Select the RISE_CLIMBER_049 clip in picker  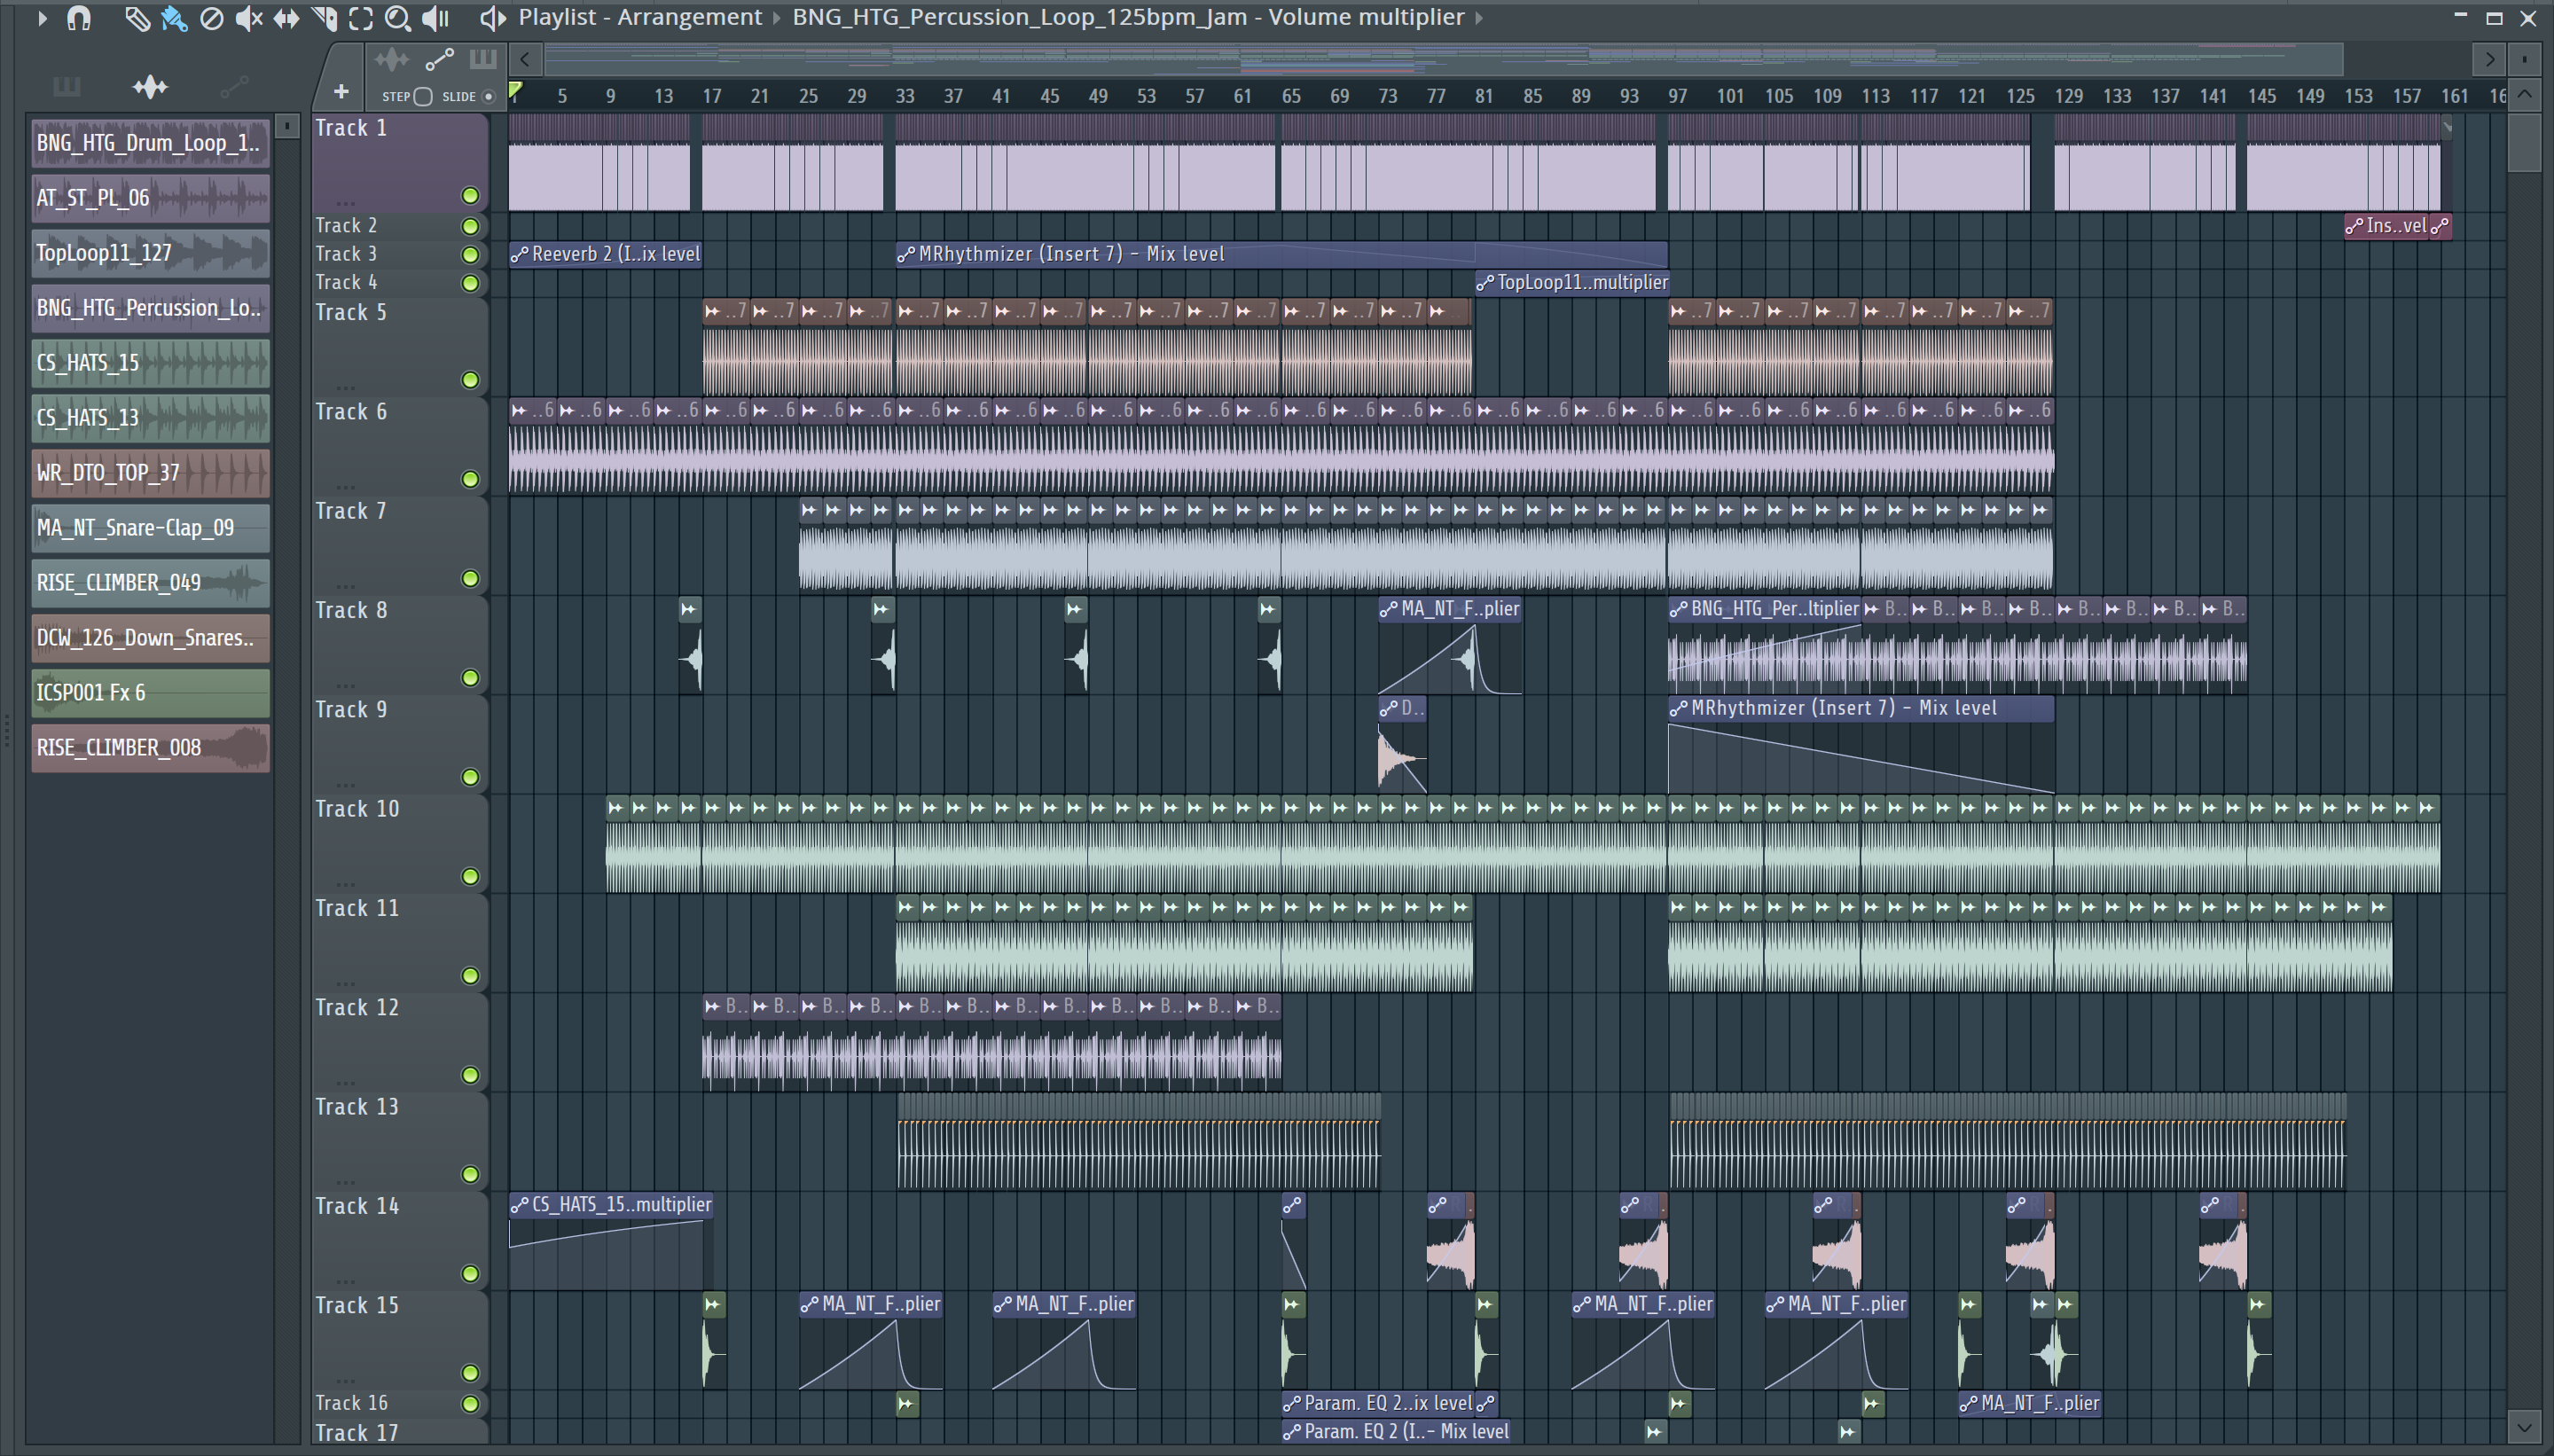(x=150, y=582)
